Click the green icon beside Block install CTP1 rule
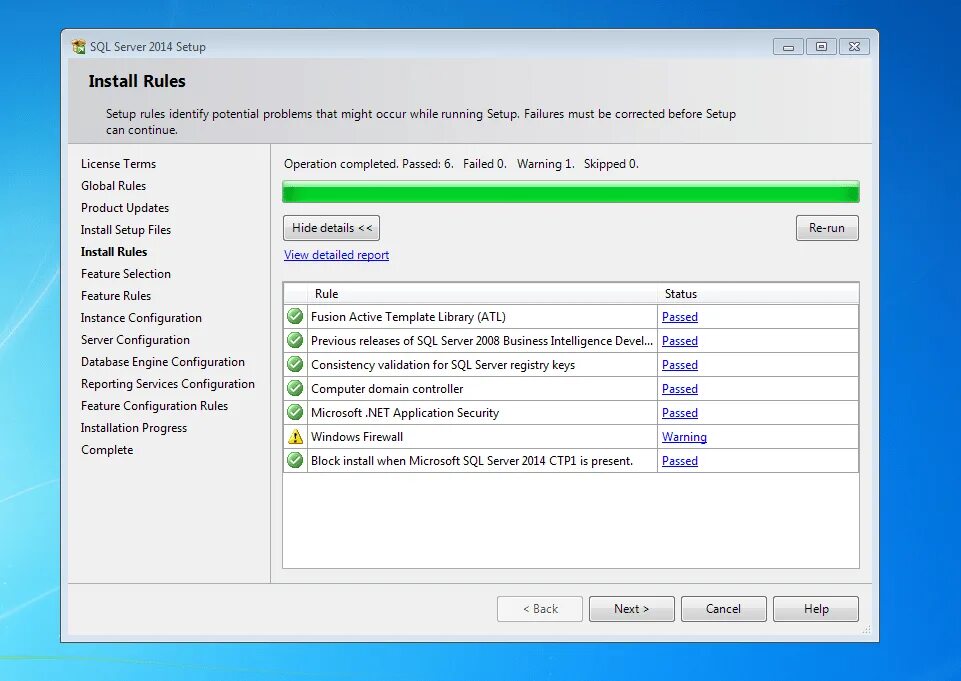 click(x=294, y=460)
